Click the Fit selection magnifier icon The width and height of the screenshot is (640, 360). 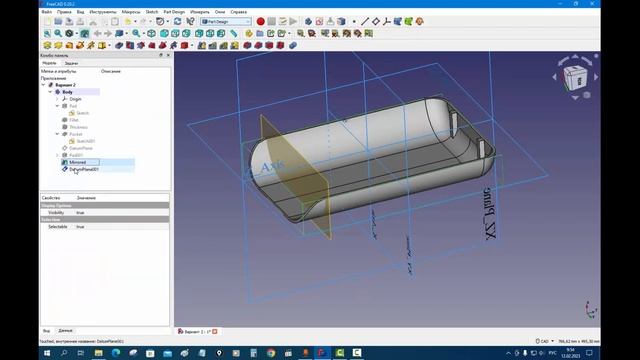tap(58, 33)
